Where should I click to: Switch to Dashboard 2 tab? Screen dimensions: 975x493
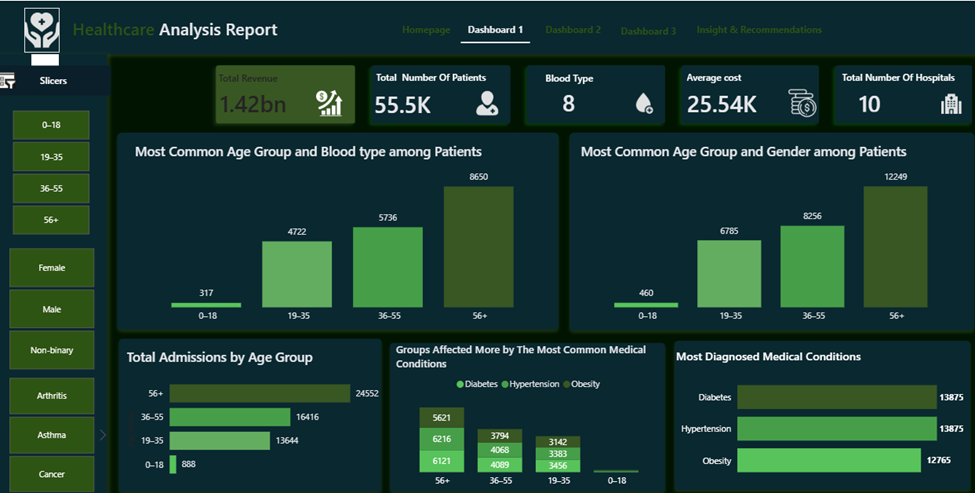pyautogui.click(x=573, y=30)
